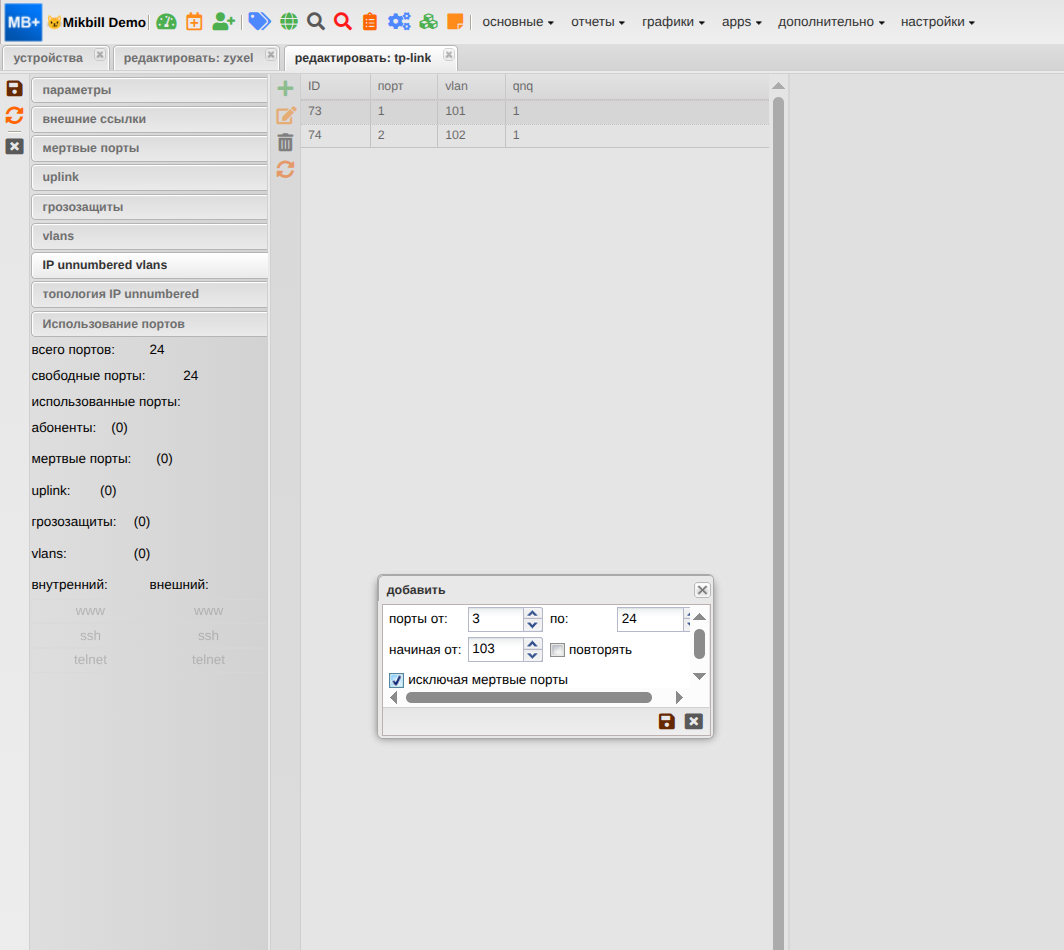This screenshot has height=950, width=1064.
Task: Open the дополнительно dropdown menu
Action: coord(831,22)
